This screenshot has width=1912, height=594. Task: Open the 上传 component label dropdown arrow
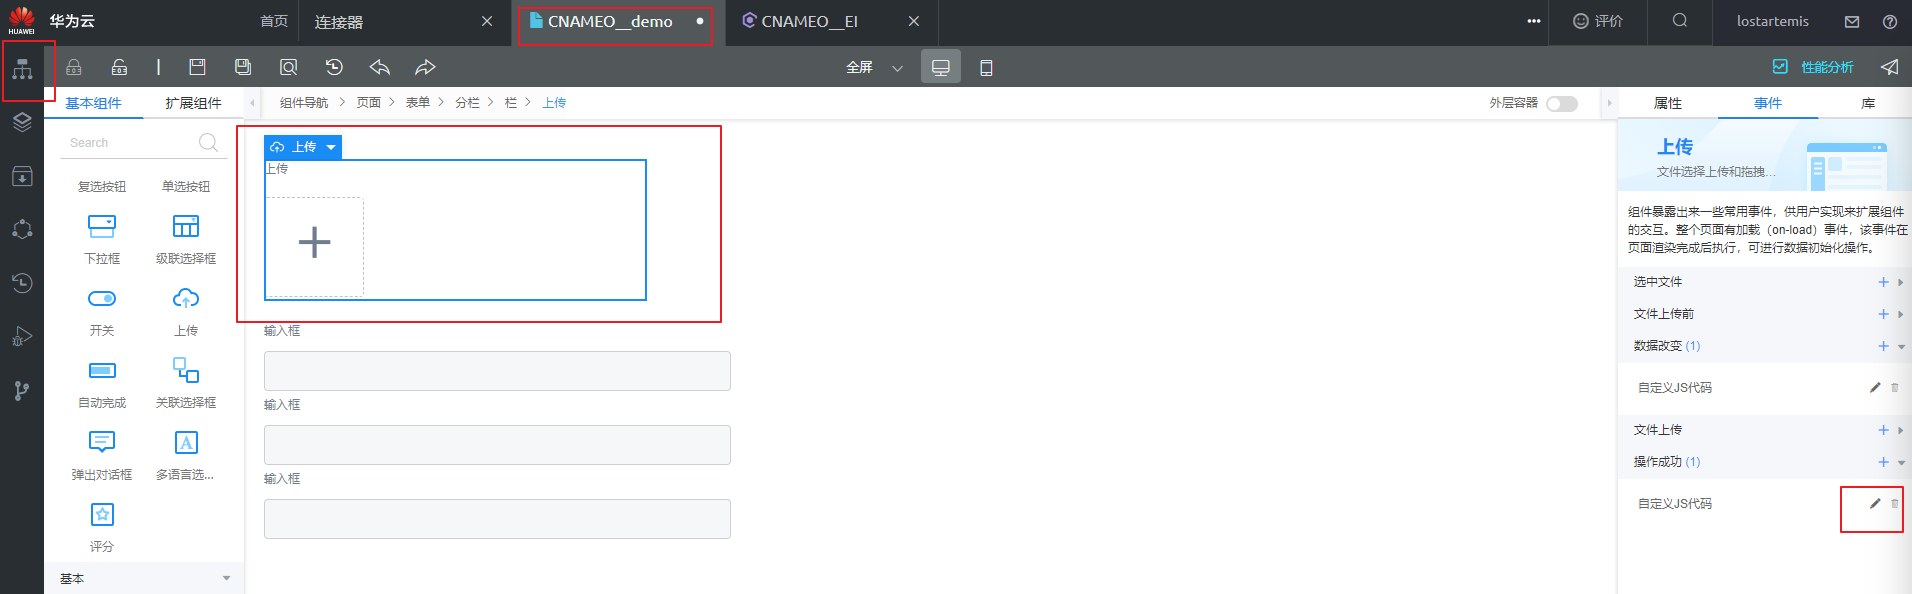(331, 147)
